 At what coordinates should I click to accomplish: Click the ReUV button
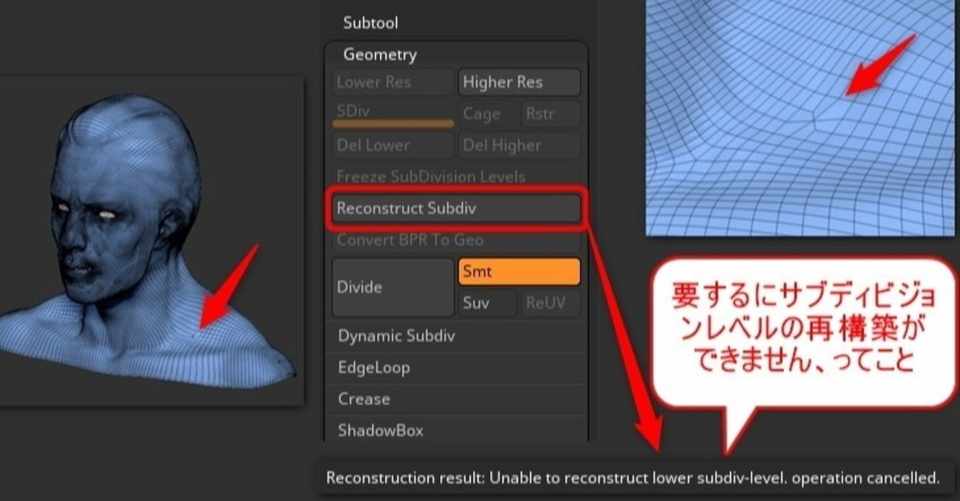(549, 303)
